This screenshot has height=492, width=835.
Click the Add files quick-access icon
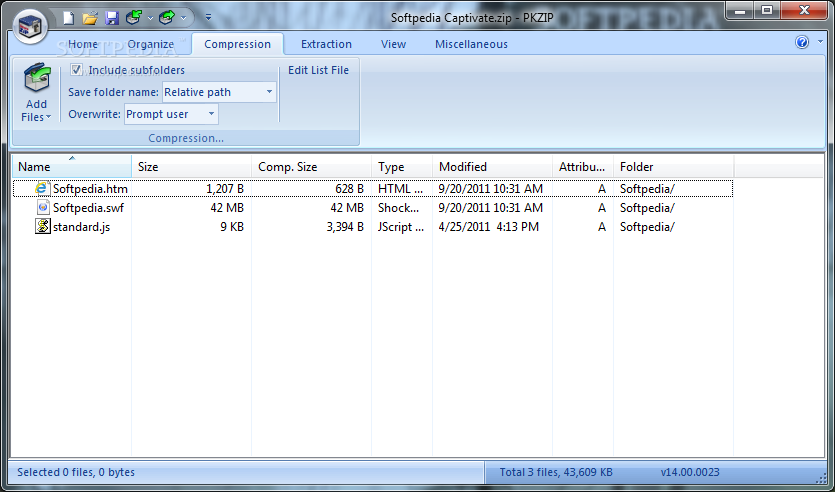click(133, 18)
